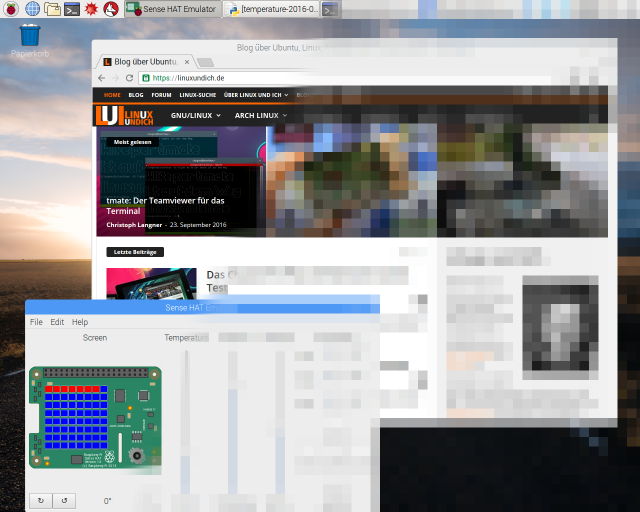Open the Help menu in Sense HAT Emulator
Screen dimensions: 640x512
[80, 322]
